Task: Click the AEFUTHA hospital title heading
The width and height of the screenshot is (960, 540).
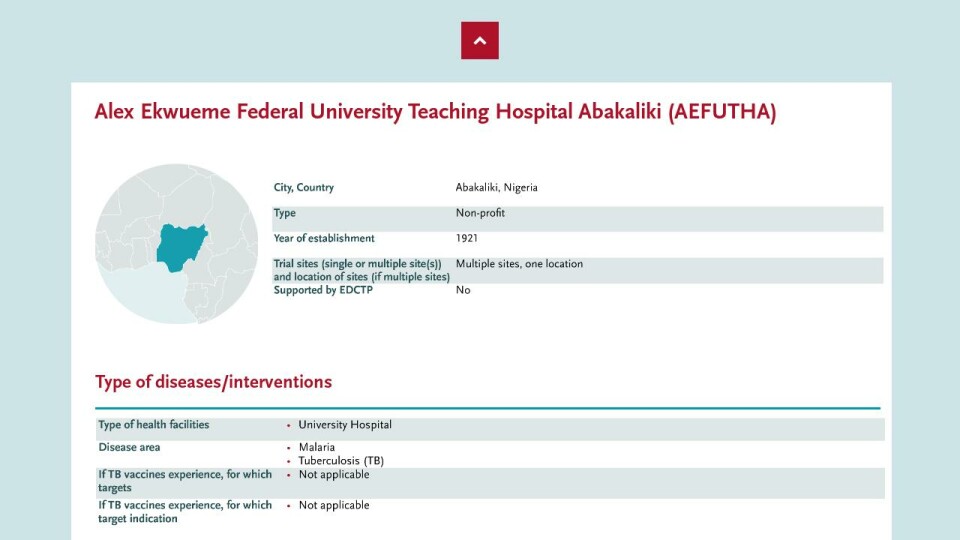Action: coord(435,112)
